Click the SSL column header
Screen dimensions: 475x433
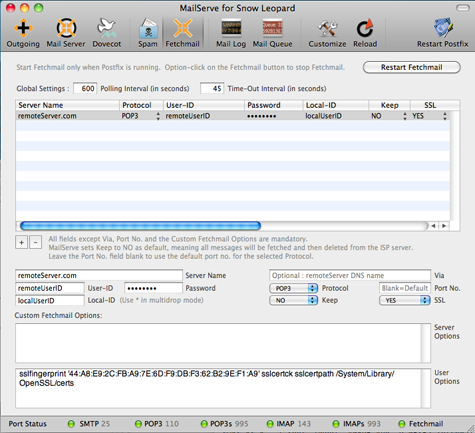click(x=430, y=105)
